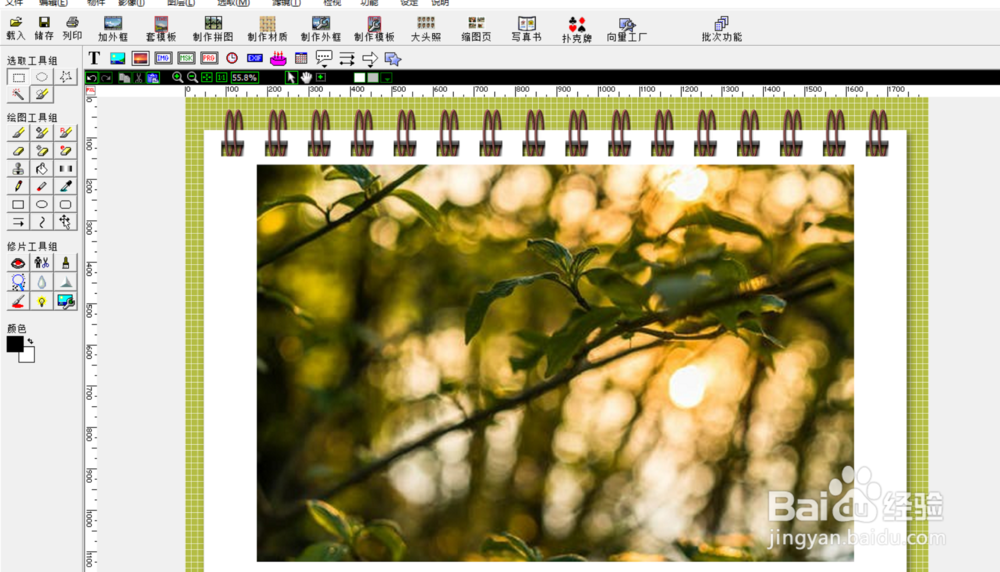Swap foreground and background colors
This screenshot has width=1000, height=572.
(x=30, y=341)
